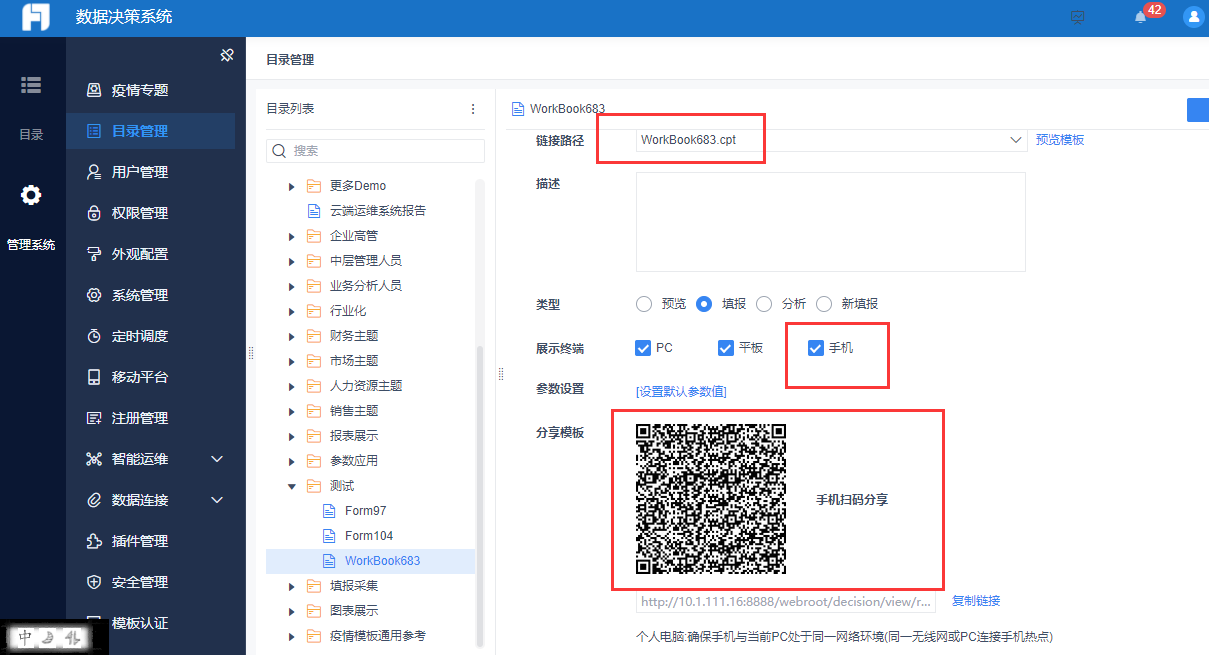Select the 填报 radio button
Screen dimensions: 1209x655
point(704,304)
